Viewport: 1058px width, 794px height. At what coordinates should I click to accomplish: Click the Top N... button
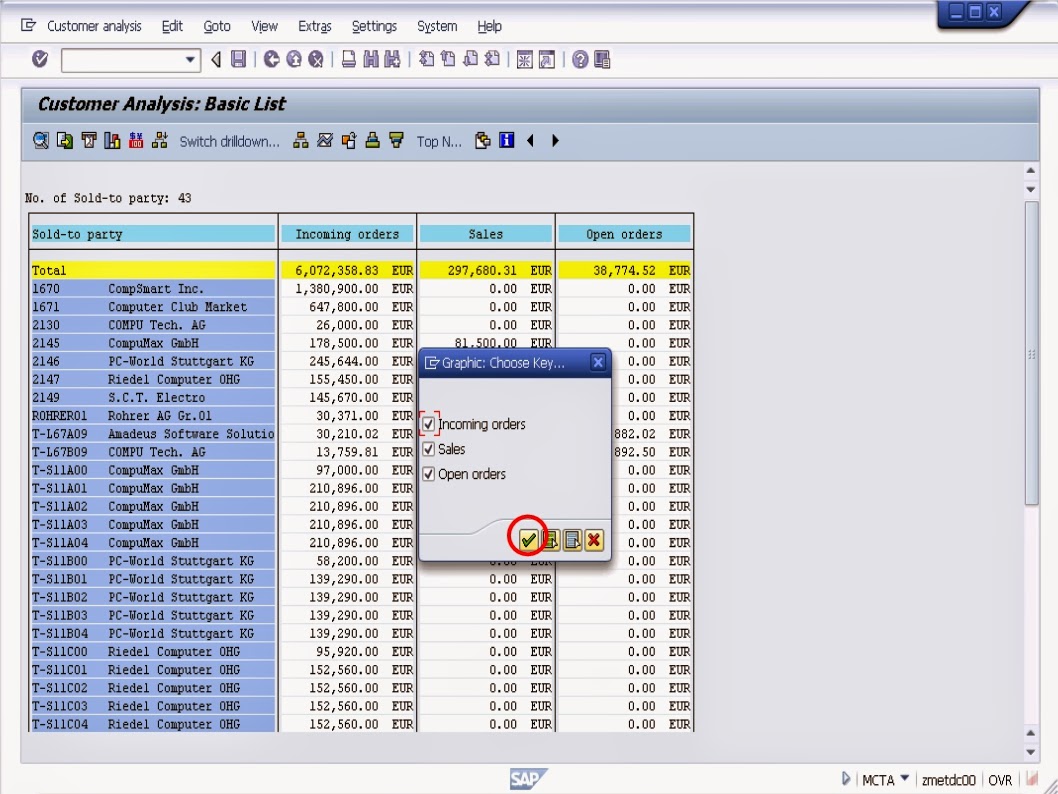[439, 142]
